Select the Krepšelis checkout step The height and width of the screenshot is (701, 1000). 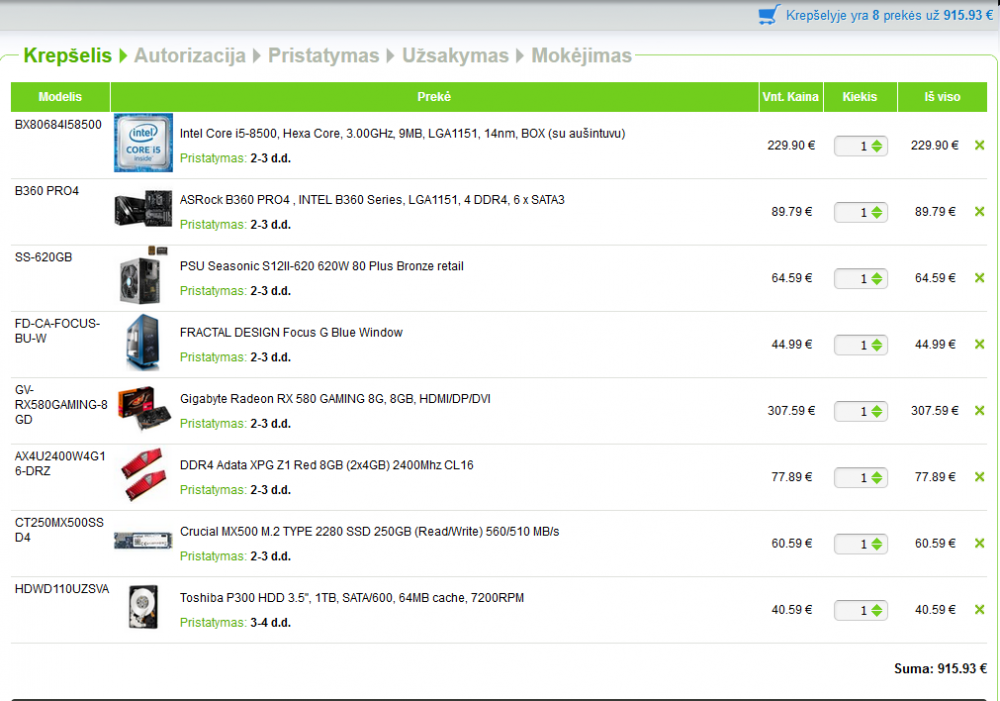pos(67,55)
